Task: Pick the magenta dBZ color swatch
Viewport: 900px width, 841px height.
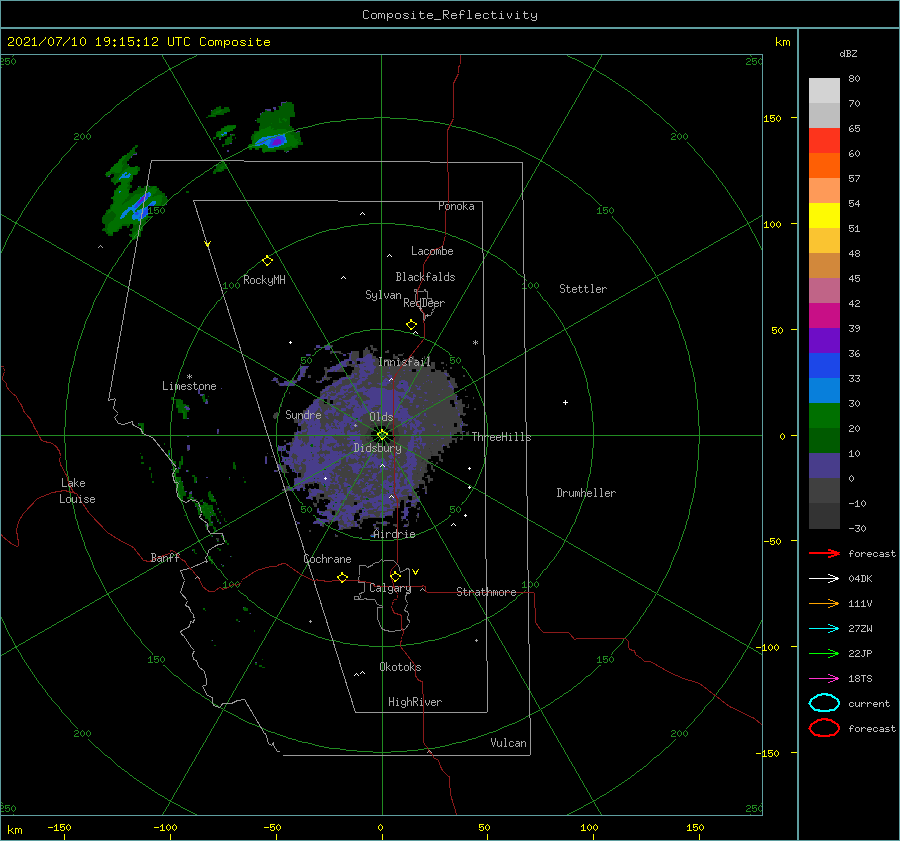Action: 824,316
